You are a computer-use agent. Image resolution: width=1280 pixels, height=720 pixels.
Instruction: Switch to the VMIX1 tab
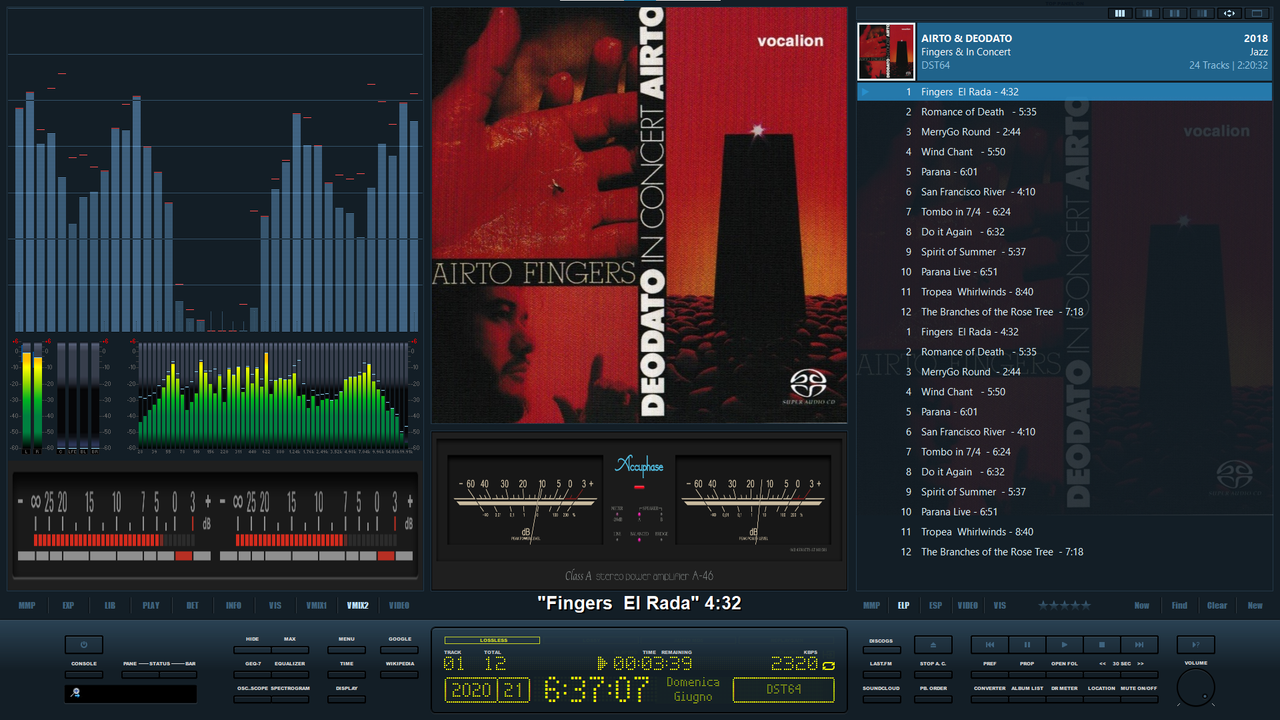(316, 605)
